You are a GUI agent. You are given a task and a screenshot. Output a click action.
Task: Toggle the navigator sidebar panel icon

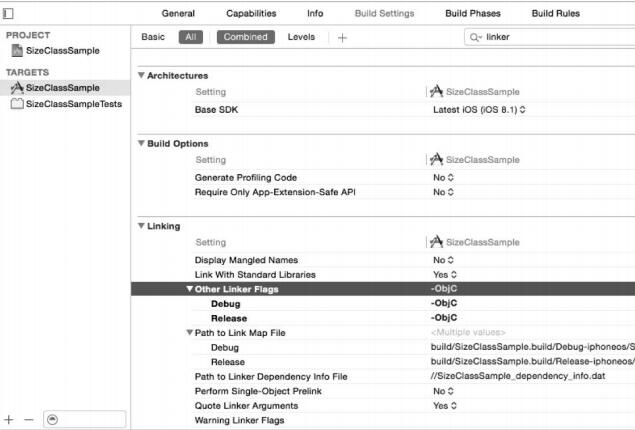click(x=9, y=13)
